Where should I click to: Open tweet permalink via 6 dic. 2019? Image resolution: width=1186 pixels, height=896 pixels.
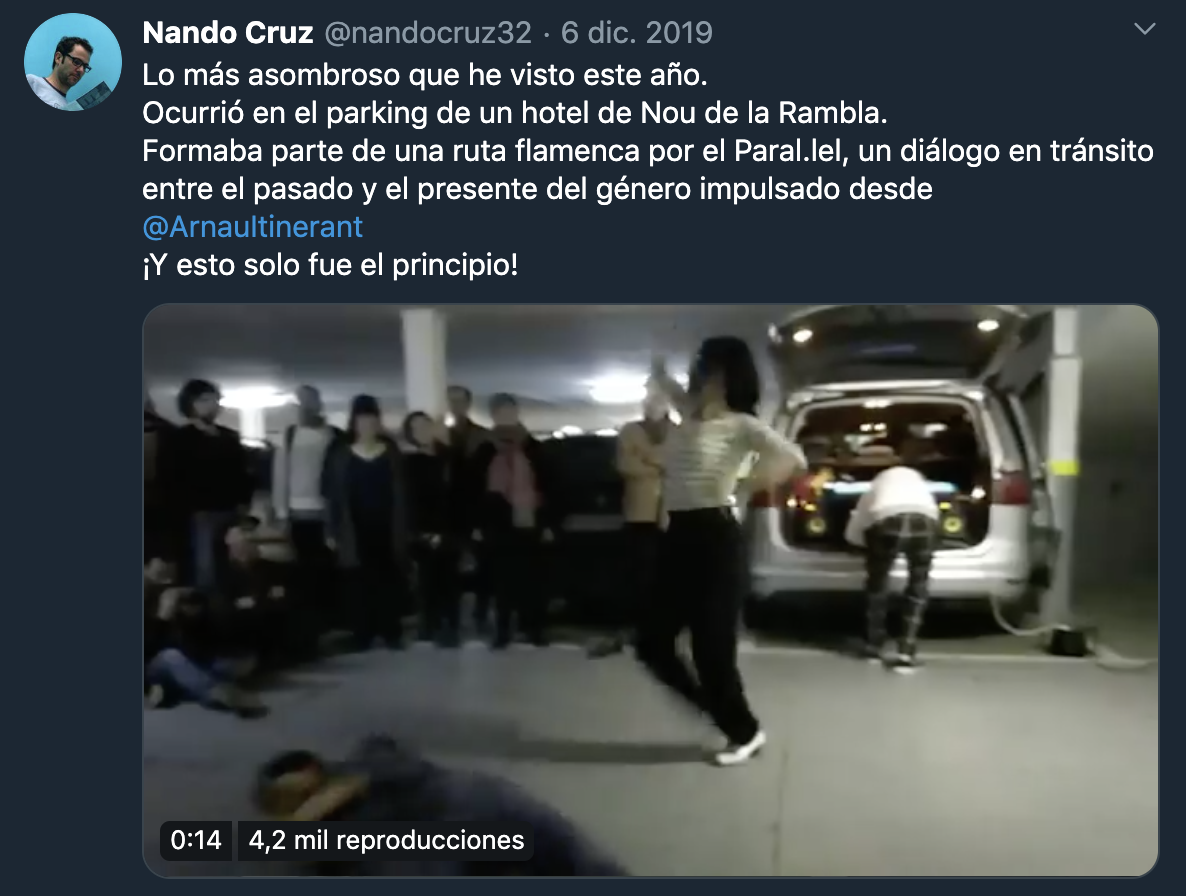(x=637, y=33)
